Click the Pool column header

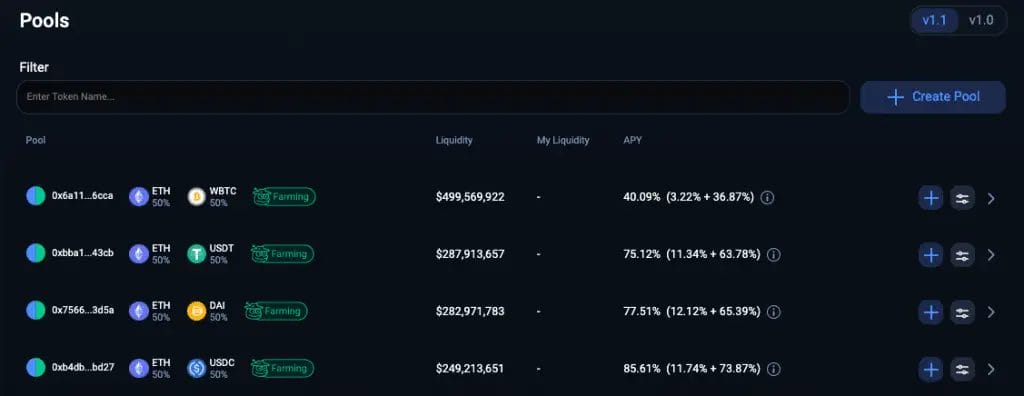(35, 140)
